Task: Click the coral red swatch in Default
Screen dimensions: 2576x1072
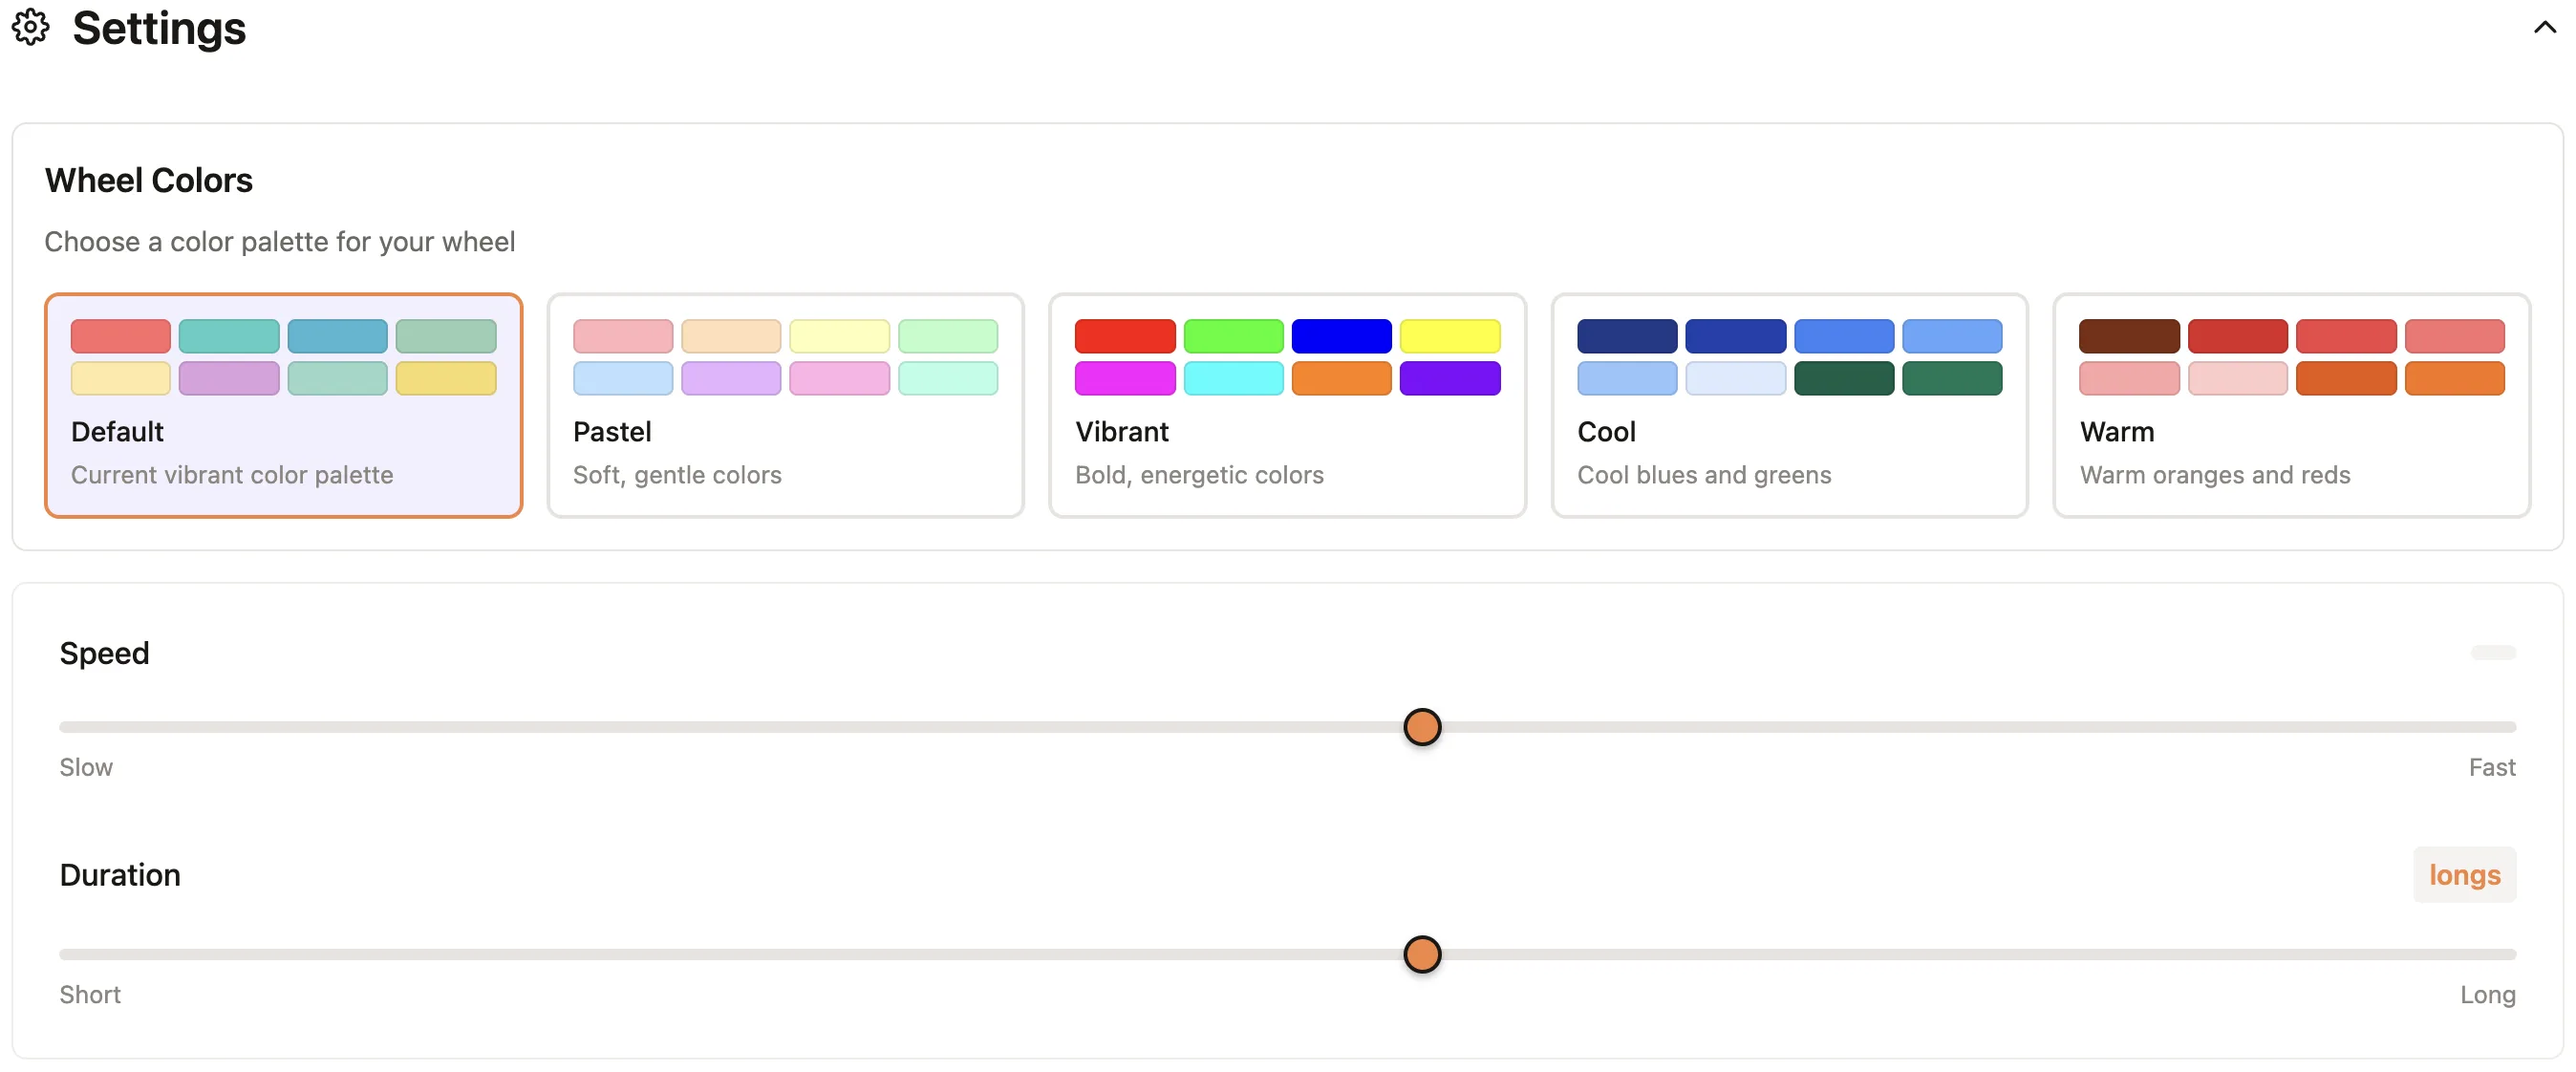Action: point(121,336)
